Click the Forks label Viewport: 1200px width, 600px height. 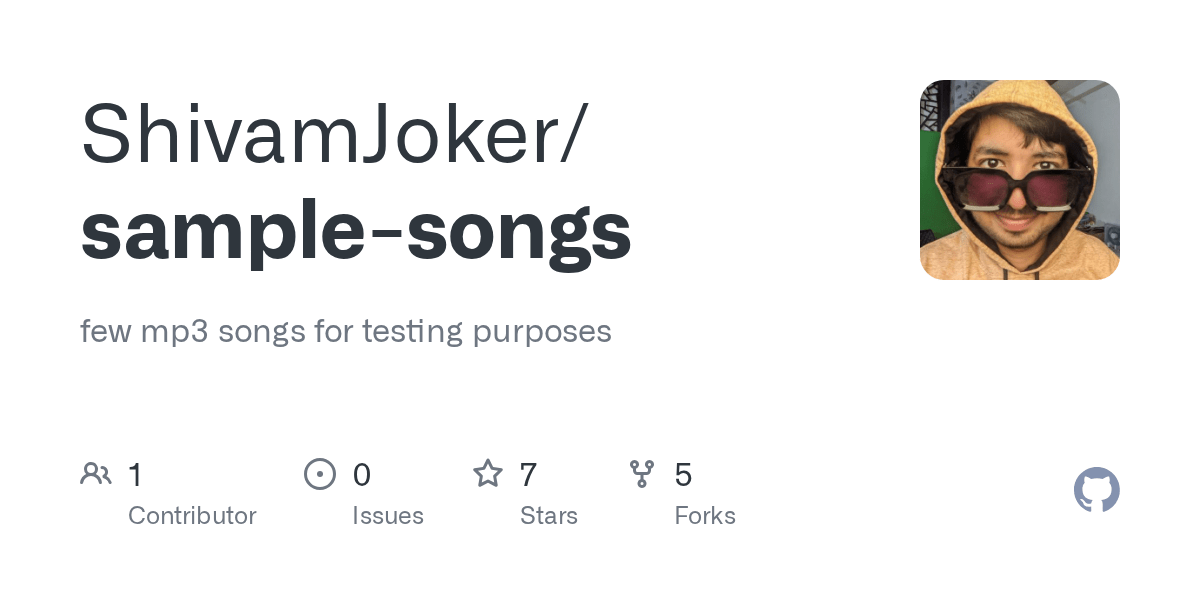tap(705, 516)
